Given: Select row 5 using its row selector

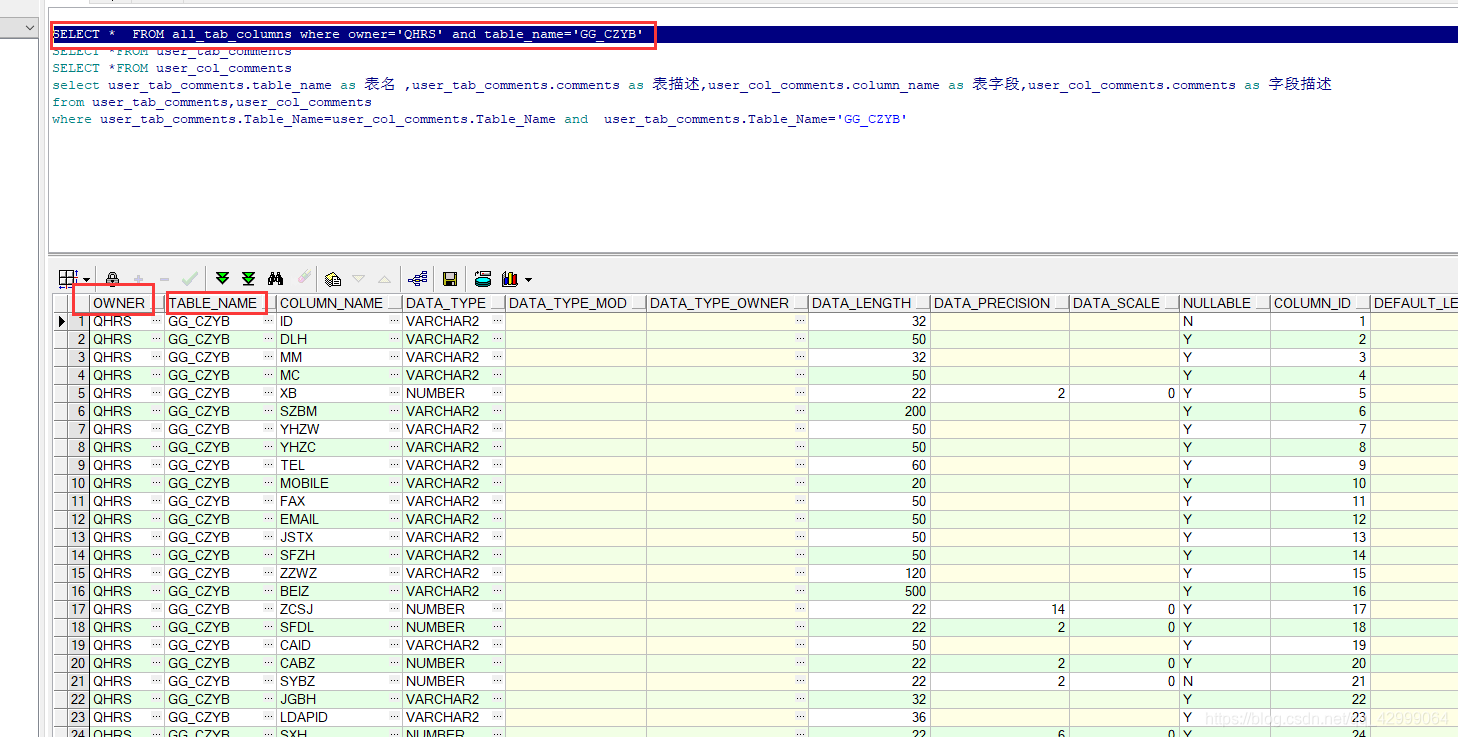Looking at the screenshot, I should (62, 393).
